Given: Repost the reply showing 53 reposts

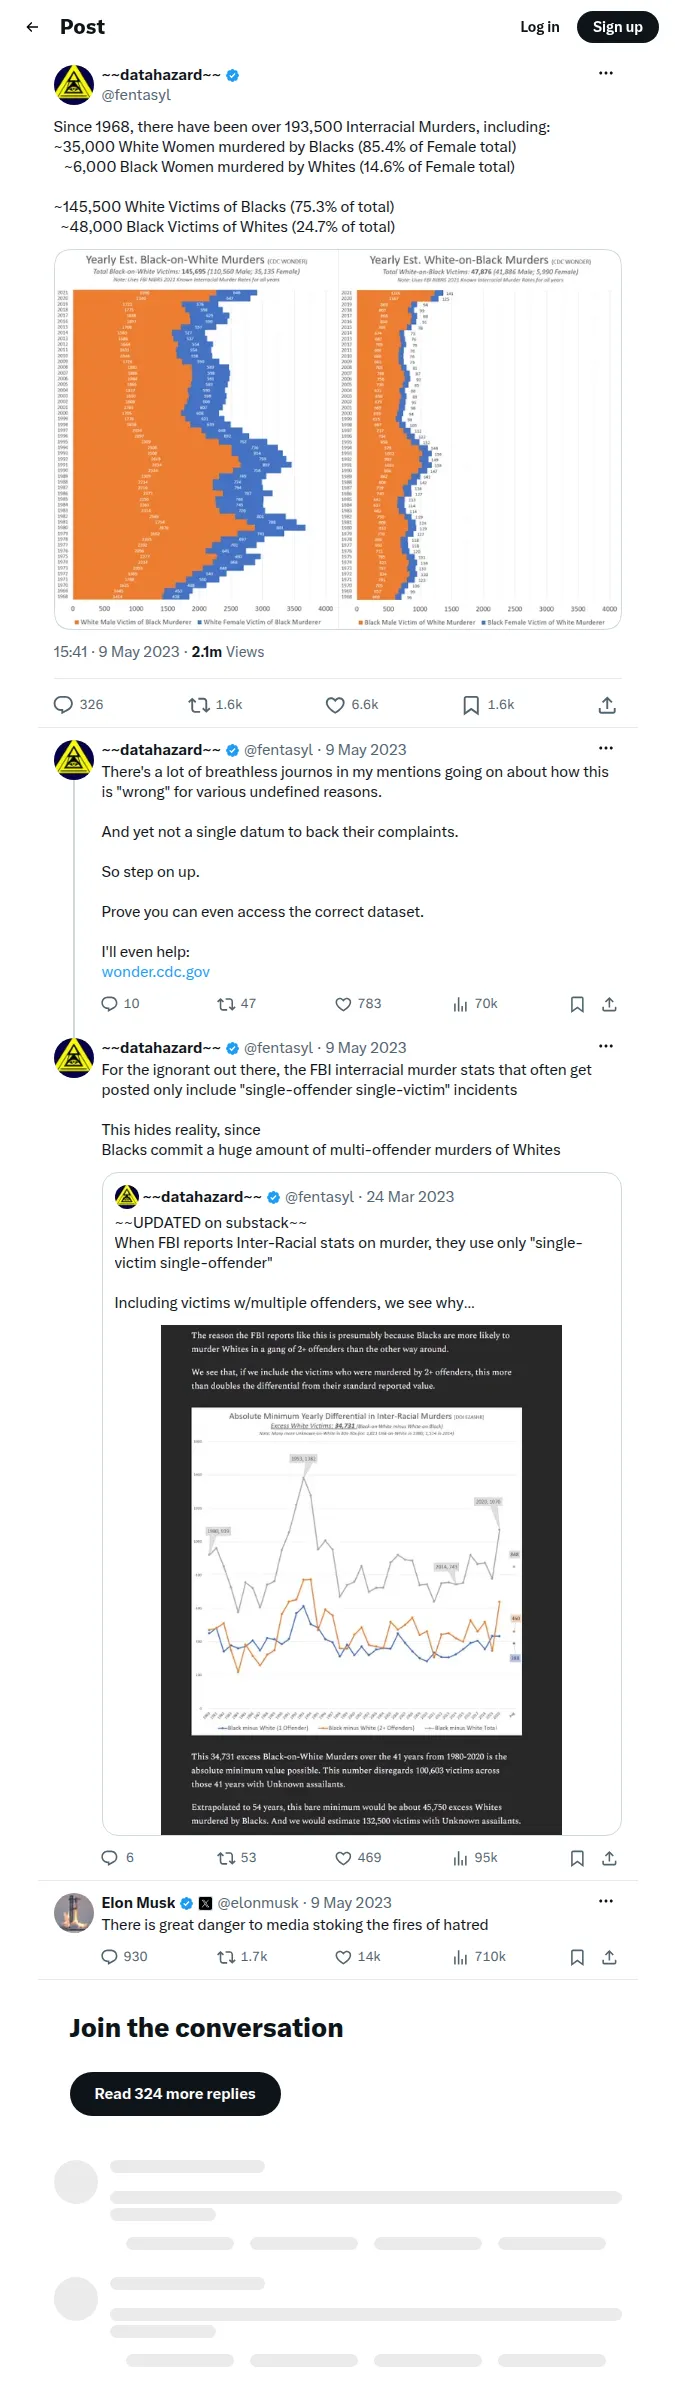Looking at the screenshot, I should [x=237, y=1858].
